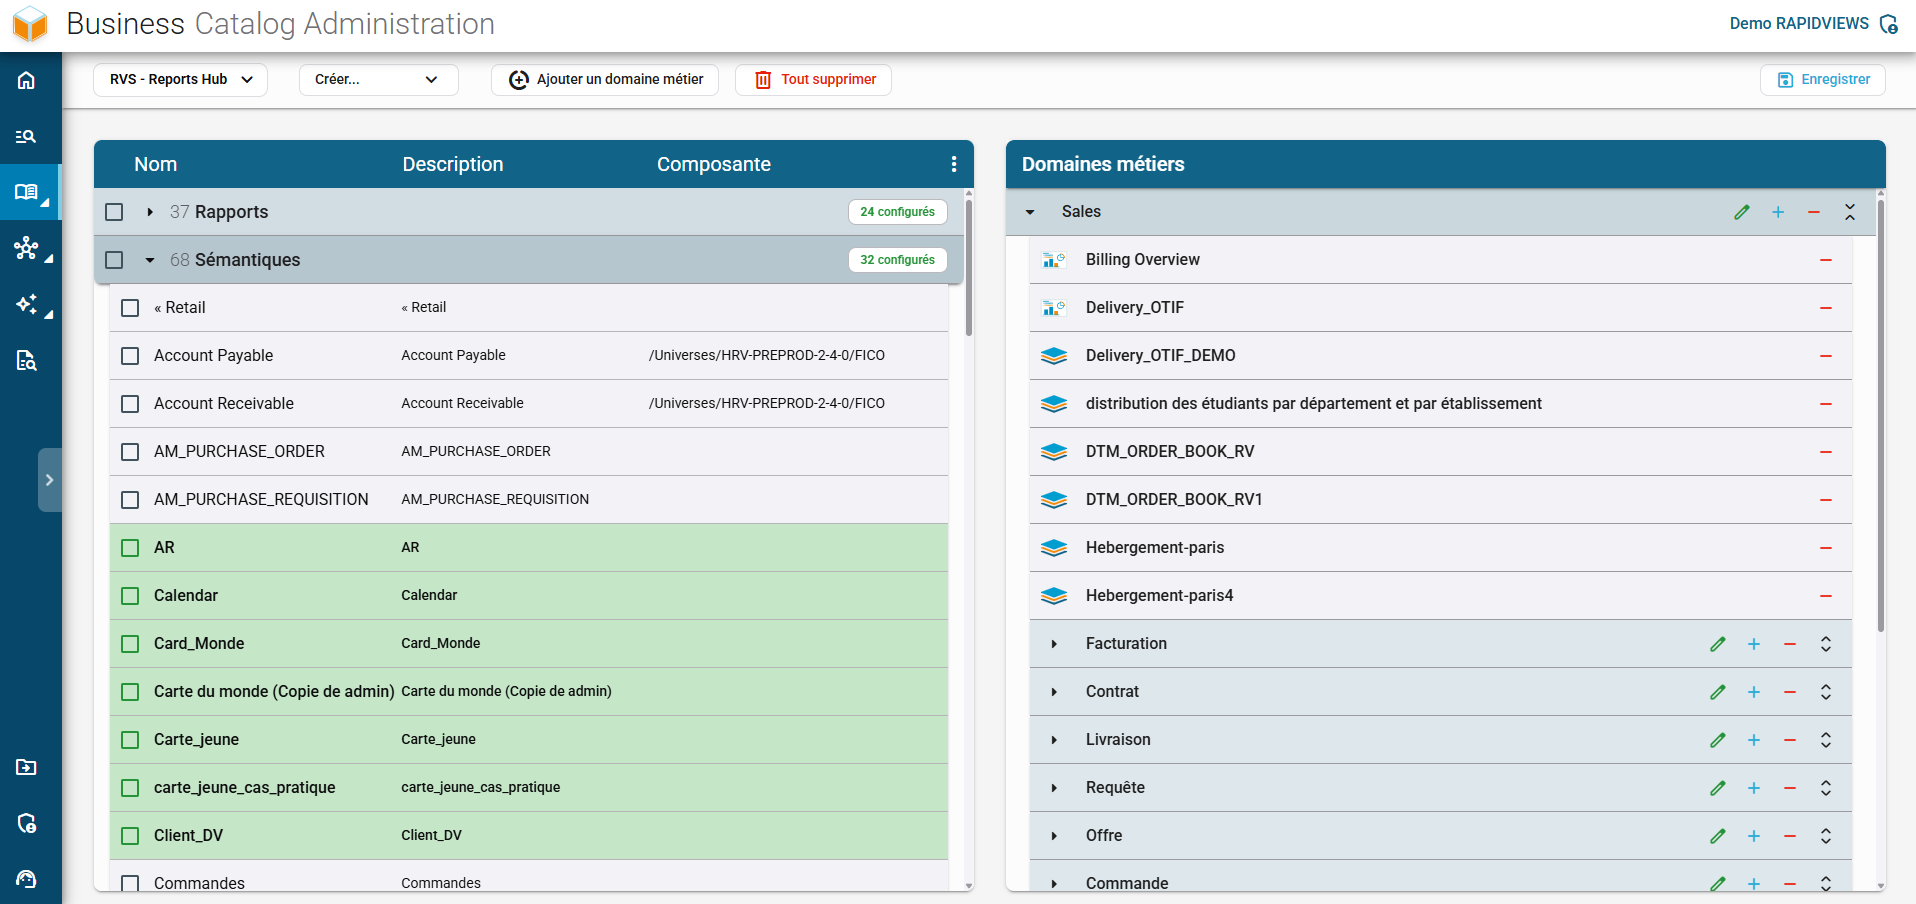Viewport: 1916px width, 904px height.
Task: Collapse the Sales domain tree
Action: point(1030,212)
